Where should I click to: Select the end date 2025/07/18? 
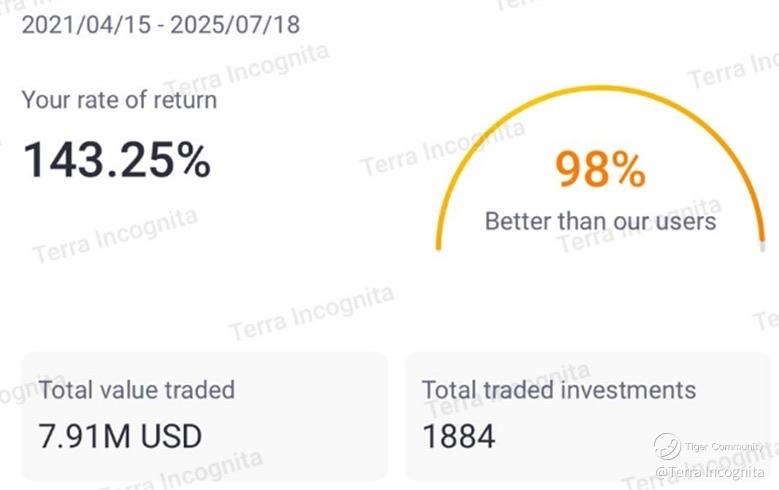pyautogui.click(x=235, y=24)
